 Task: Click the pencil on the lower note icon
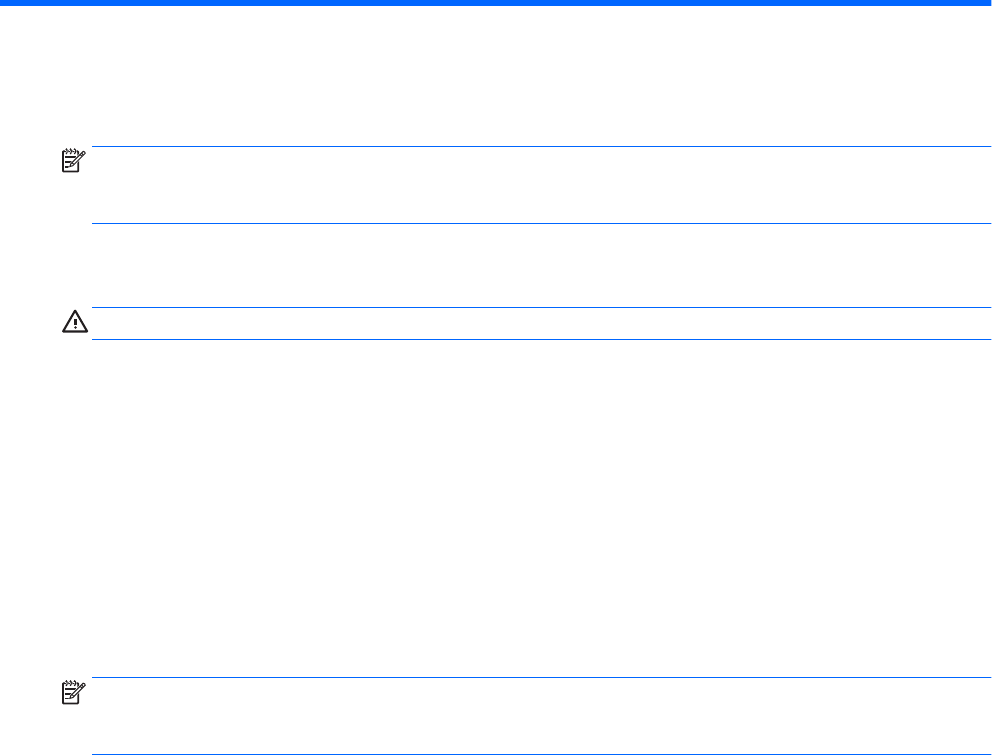click(x=81, y=688)
